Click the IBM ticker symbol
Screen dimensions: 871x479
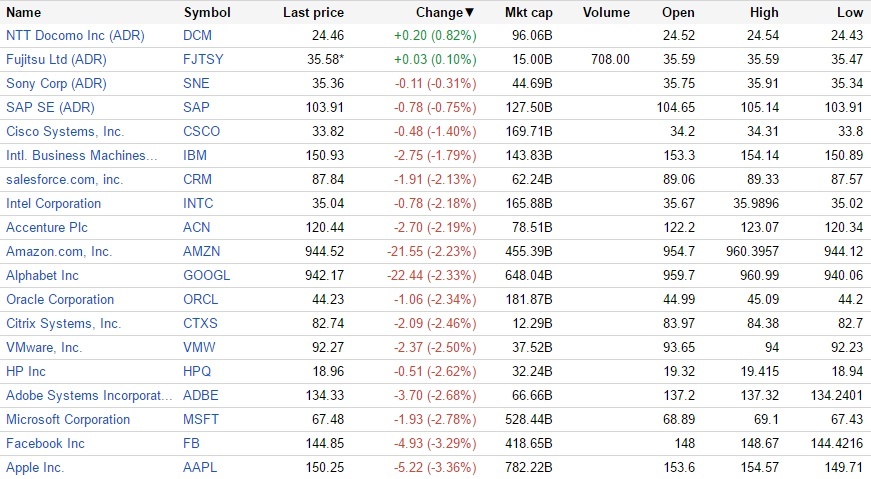coord(195,155)
